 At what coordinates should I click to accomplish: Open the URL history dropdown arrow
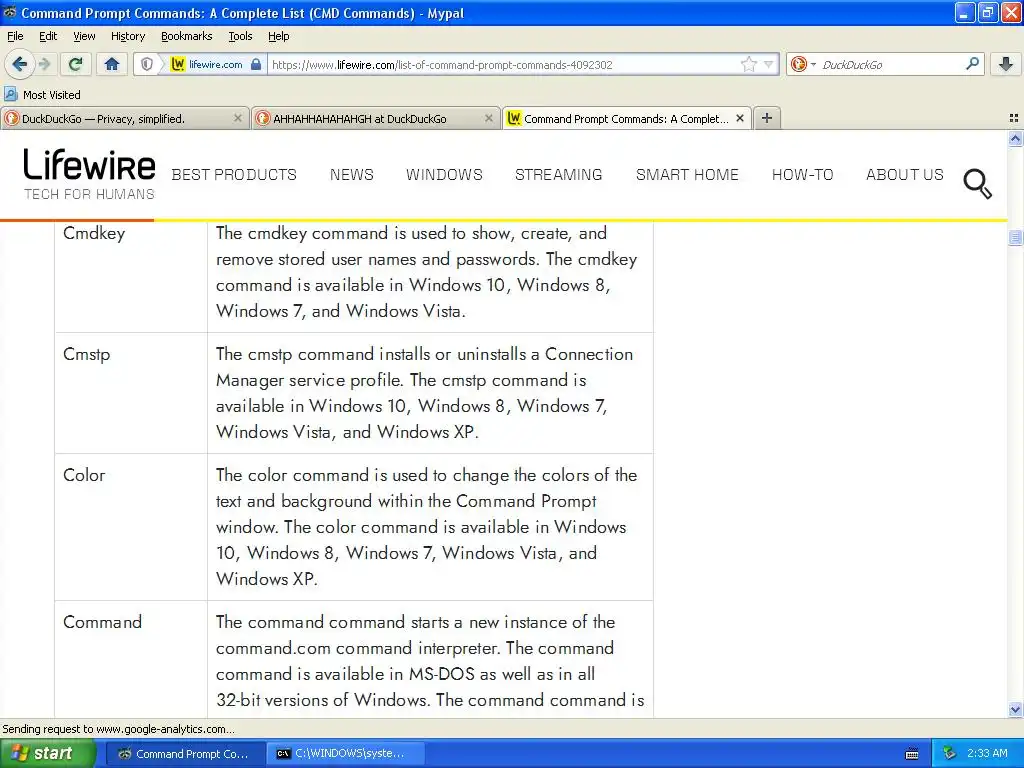(x=769, y=64)
